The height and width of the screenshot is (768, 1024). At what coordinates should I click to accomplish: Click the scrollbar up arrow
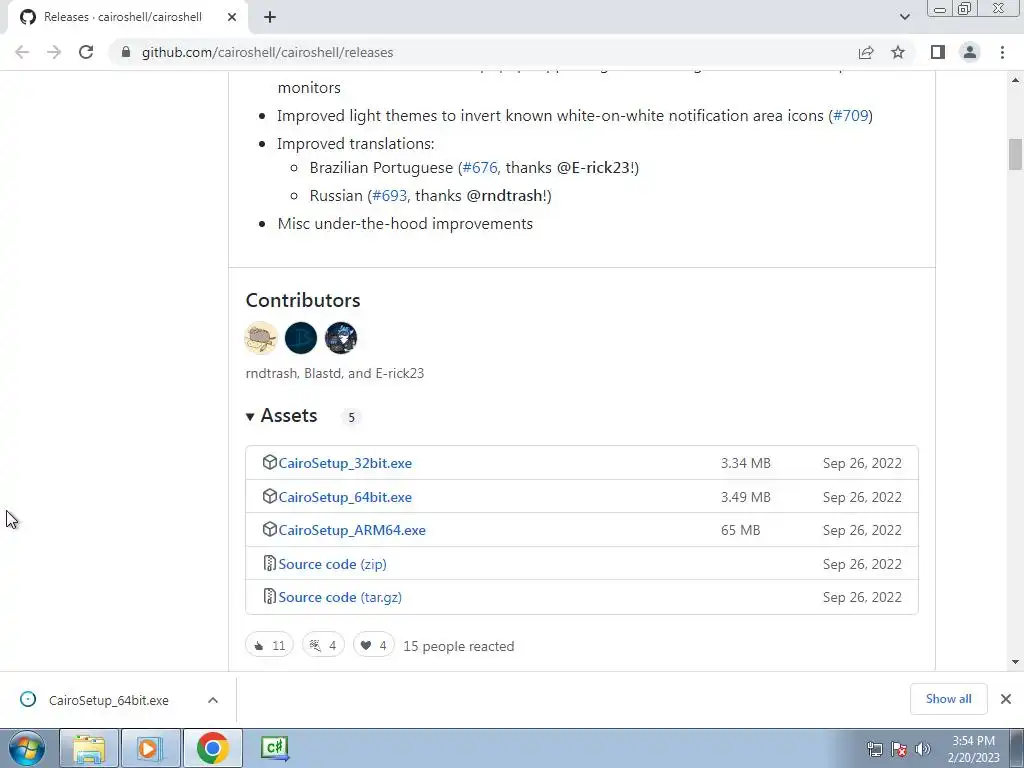click(1016, 80)
